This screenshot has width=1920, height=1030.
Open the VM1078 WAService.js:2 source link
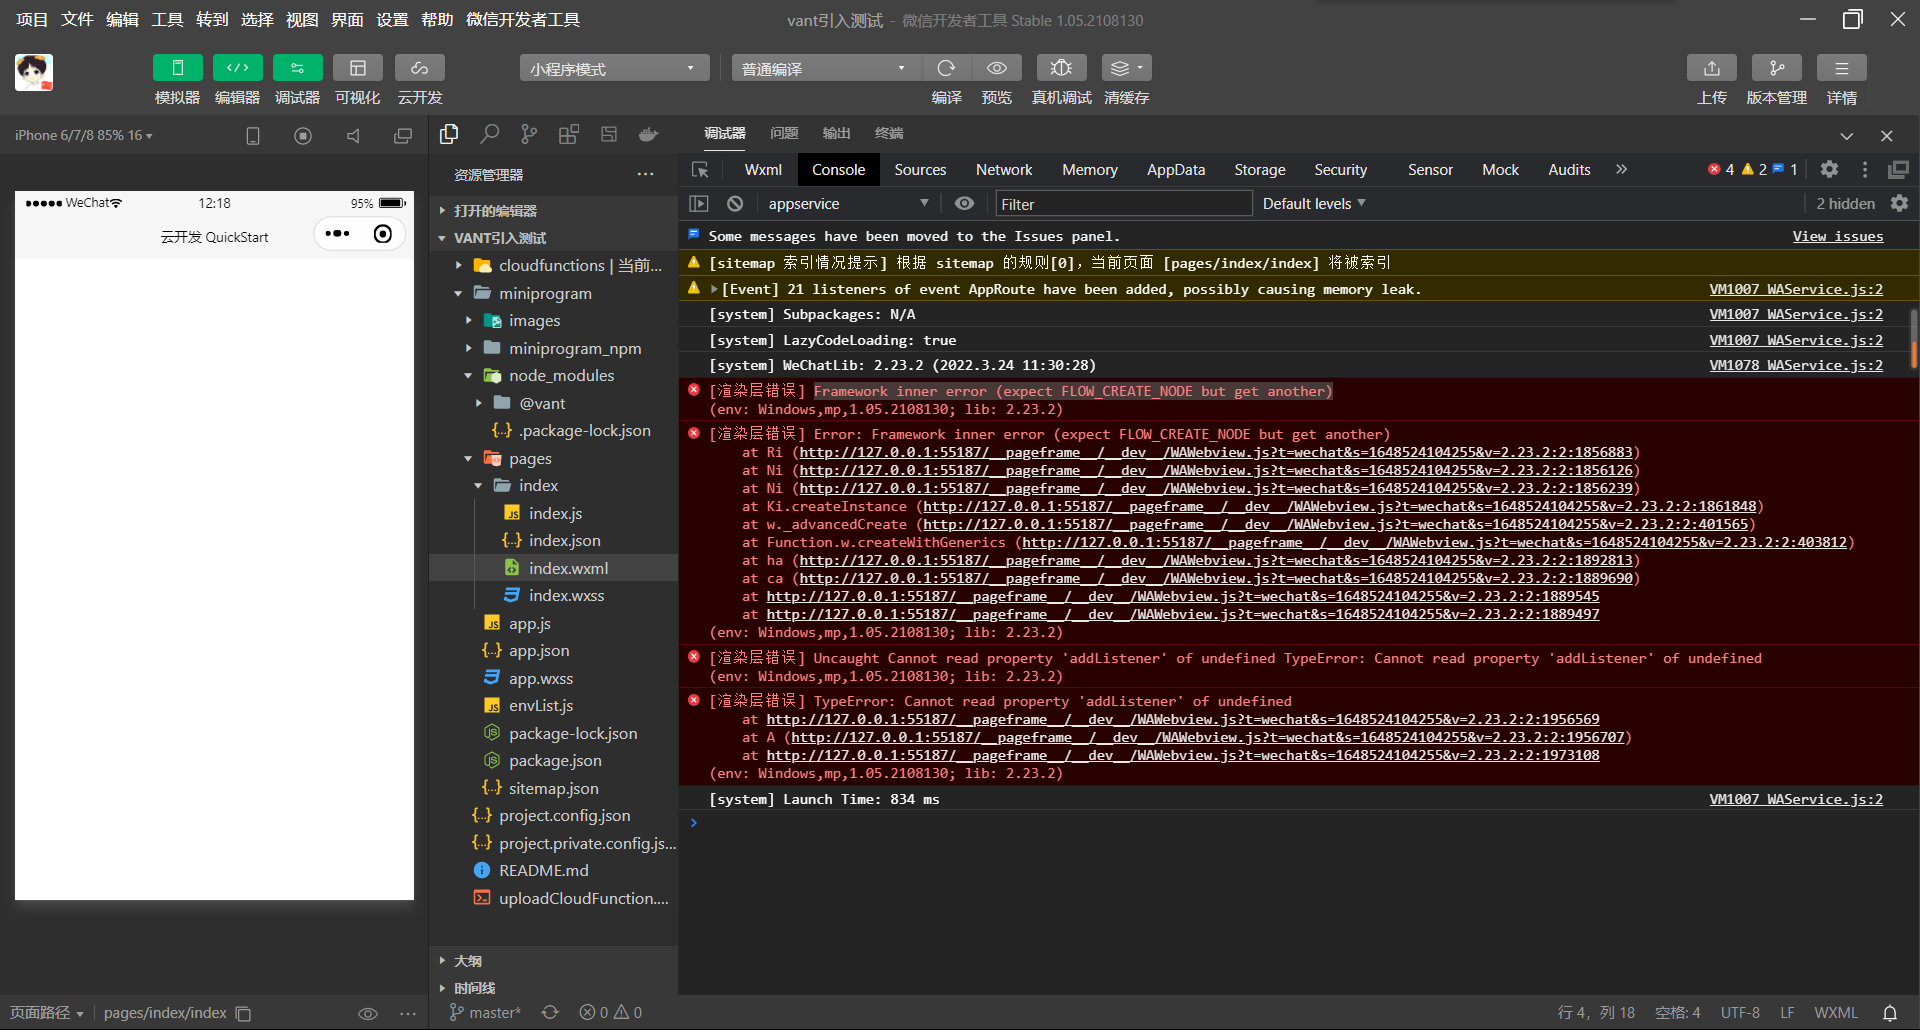(1796, 365)
